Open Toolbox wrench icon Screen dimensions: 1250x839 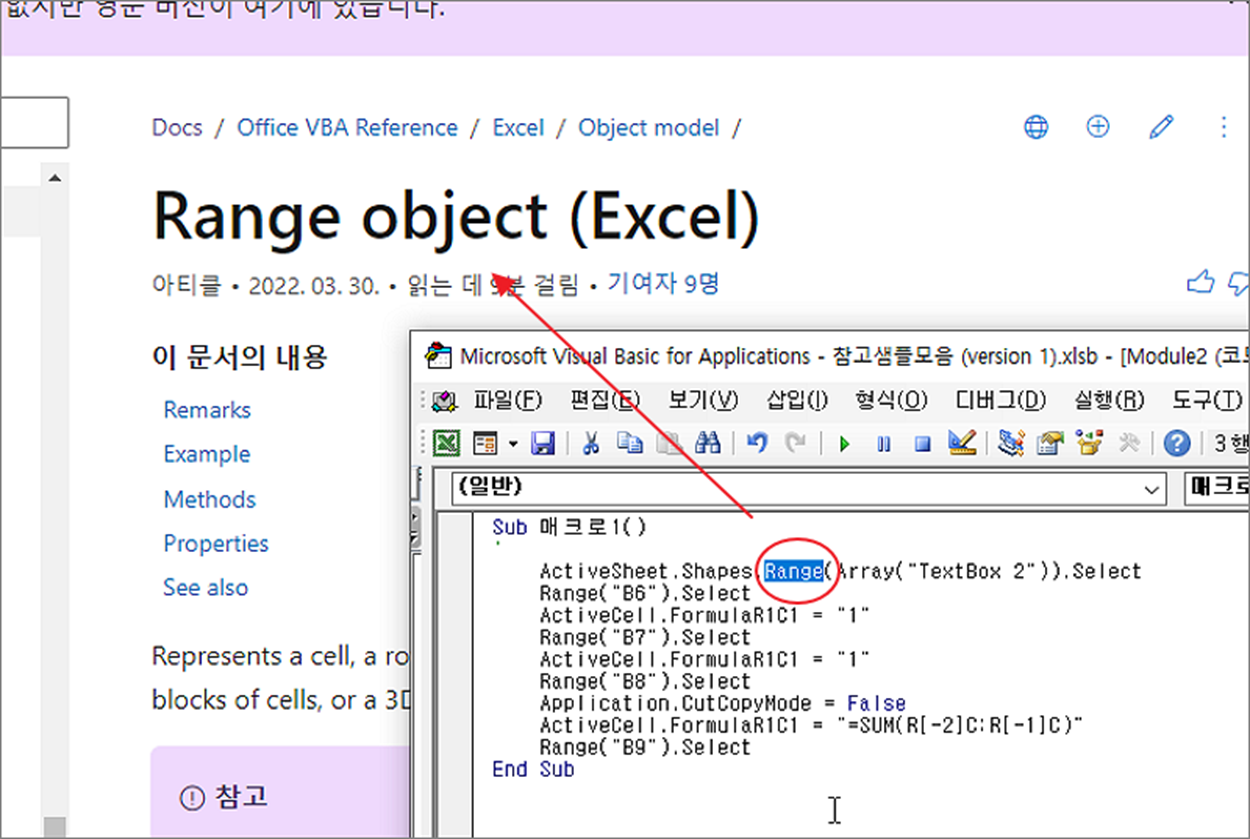1129,443
